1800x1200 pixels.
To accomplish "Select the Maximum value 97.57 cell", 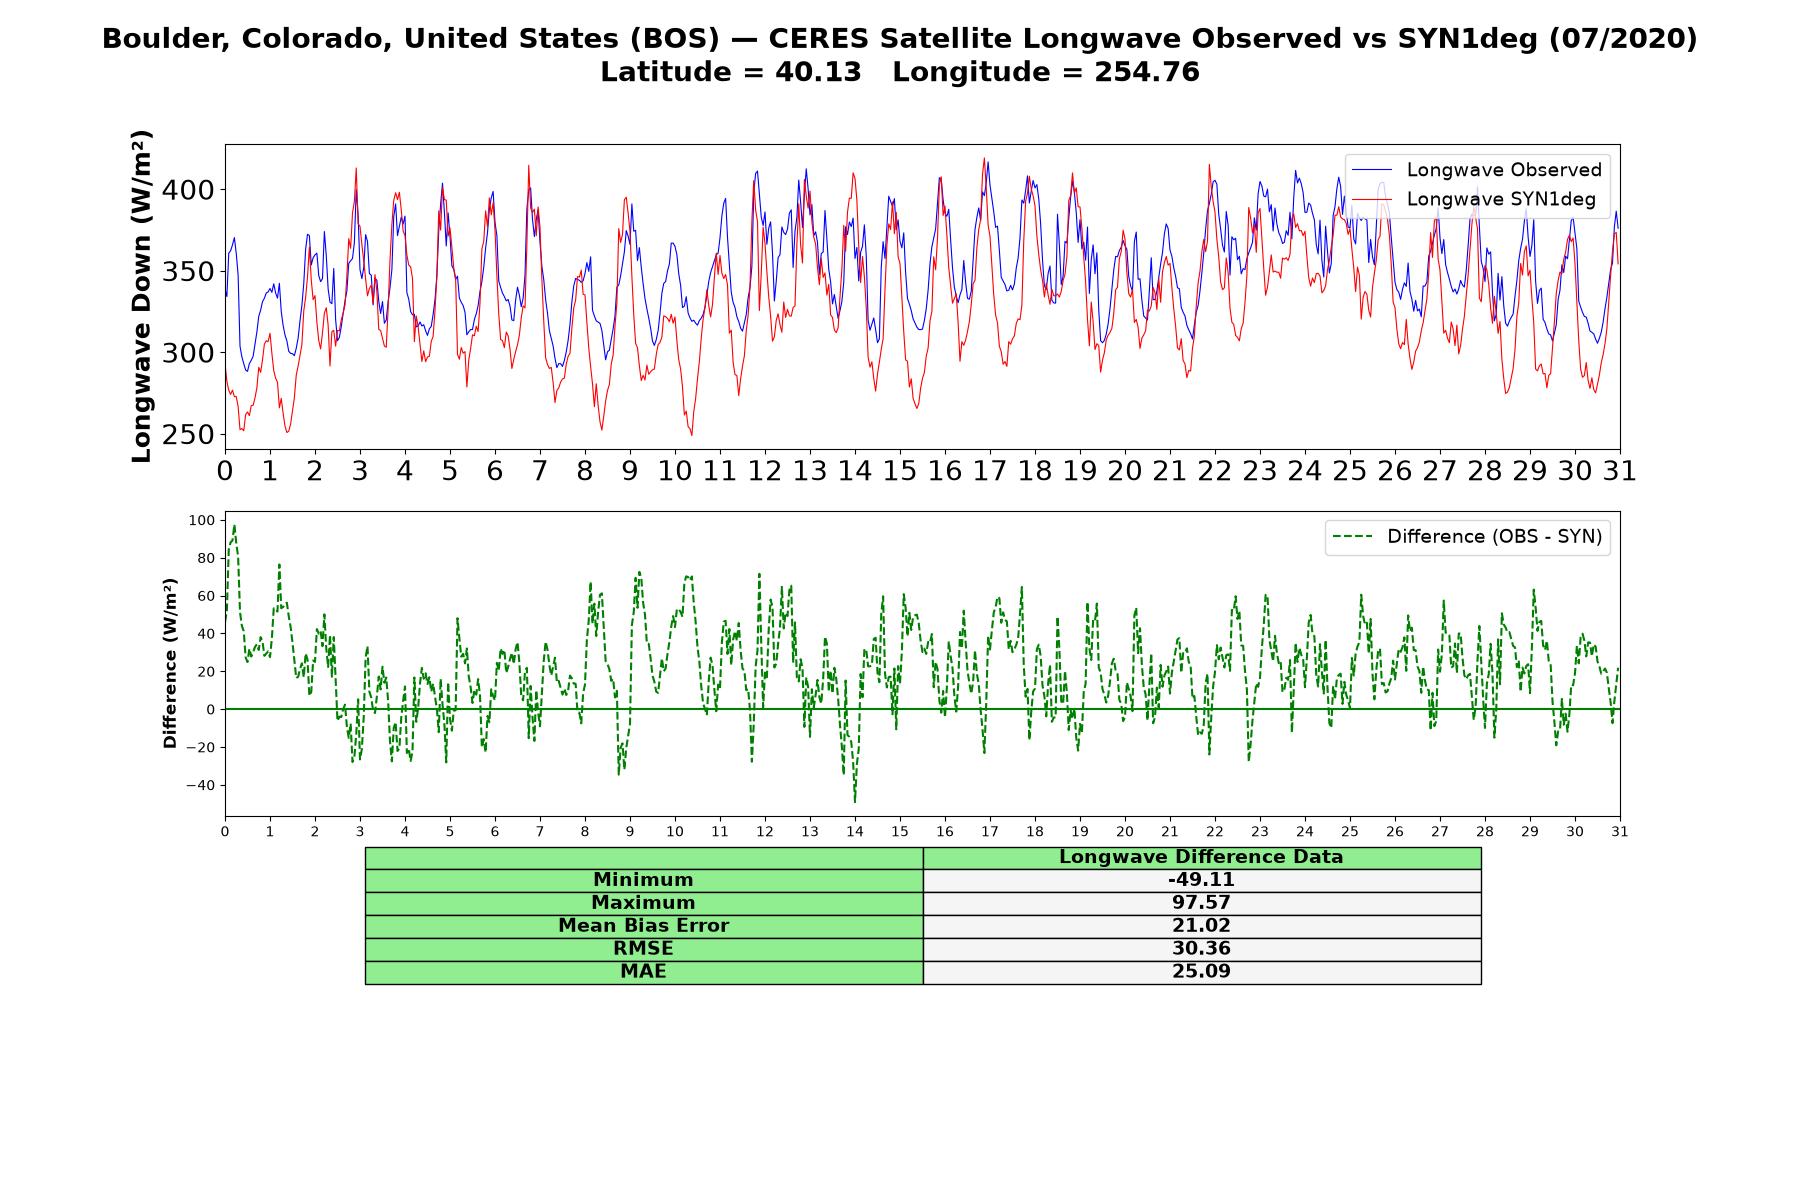I will point(1202,903).
